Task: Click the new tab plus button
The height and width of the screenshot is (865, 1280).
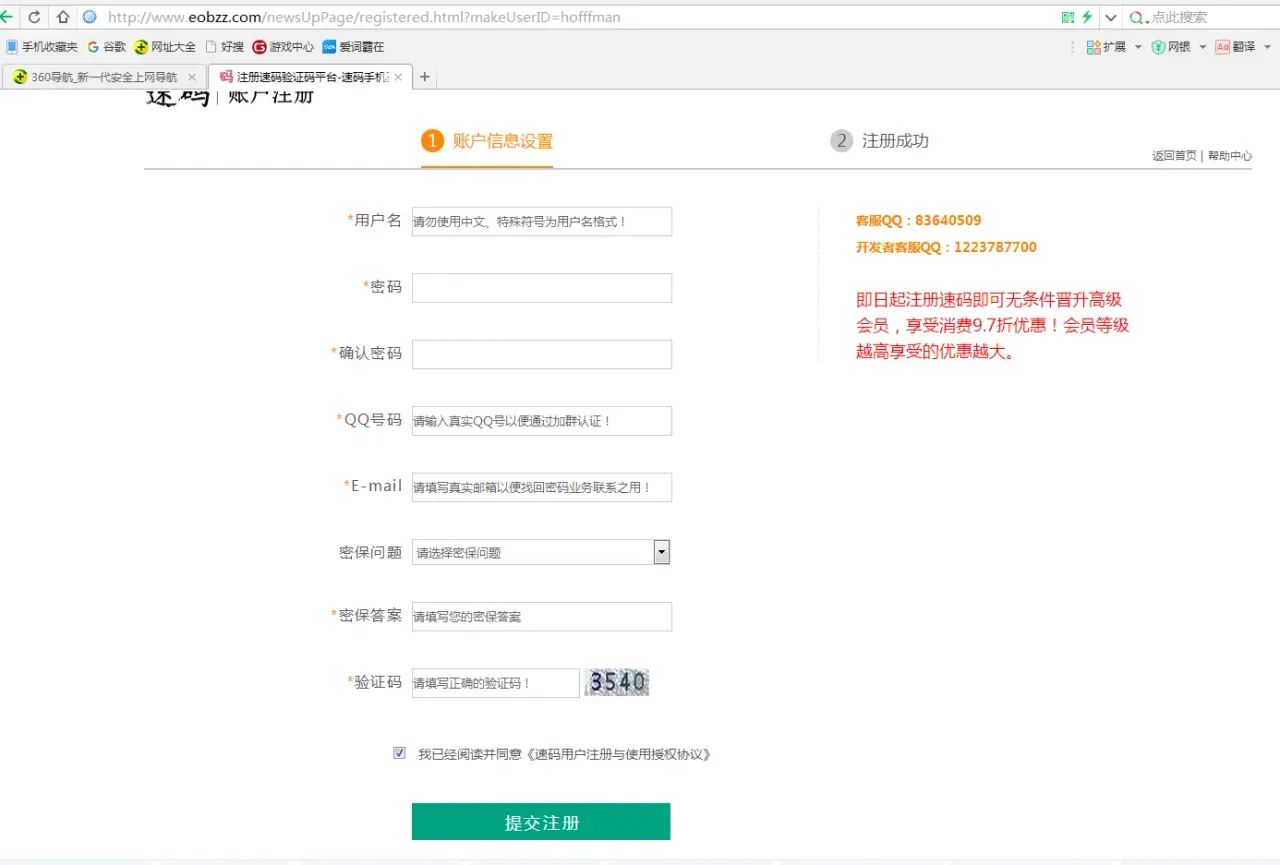Action: pyautogui.click(x=425, y=77)
